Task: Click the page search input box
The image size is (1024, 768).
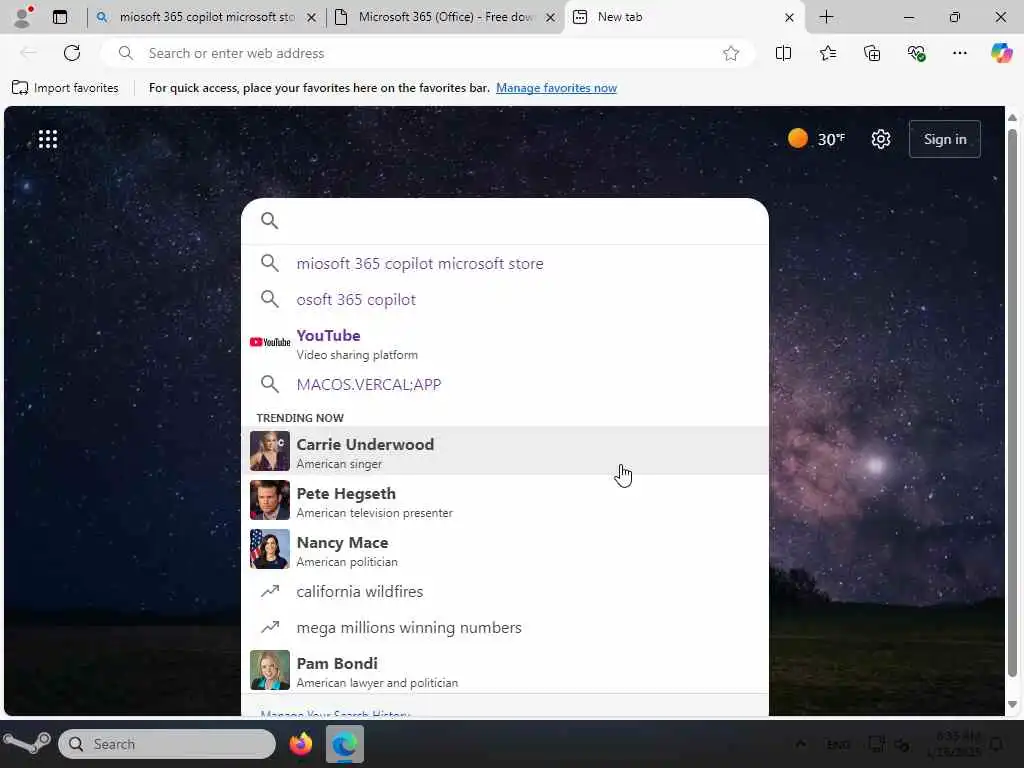Action: point(505,221)
